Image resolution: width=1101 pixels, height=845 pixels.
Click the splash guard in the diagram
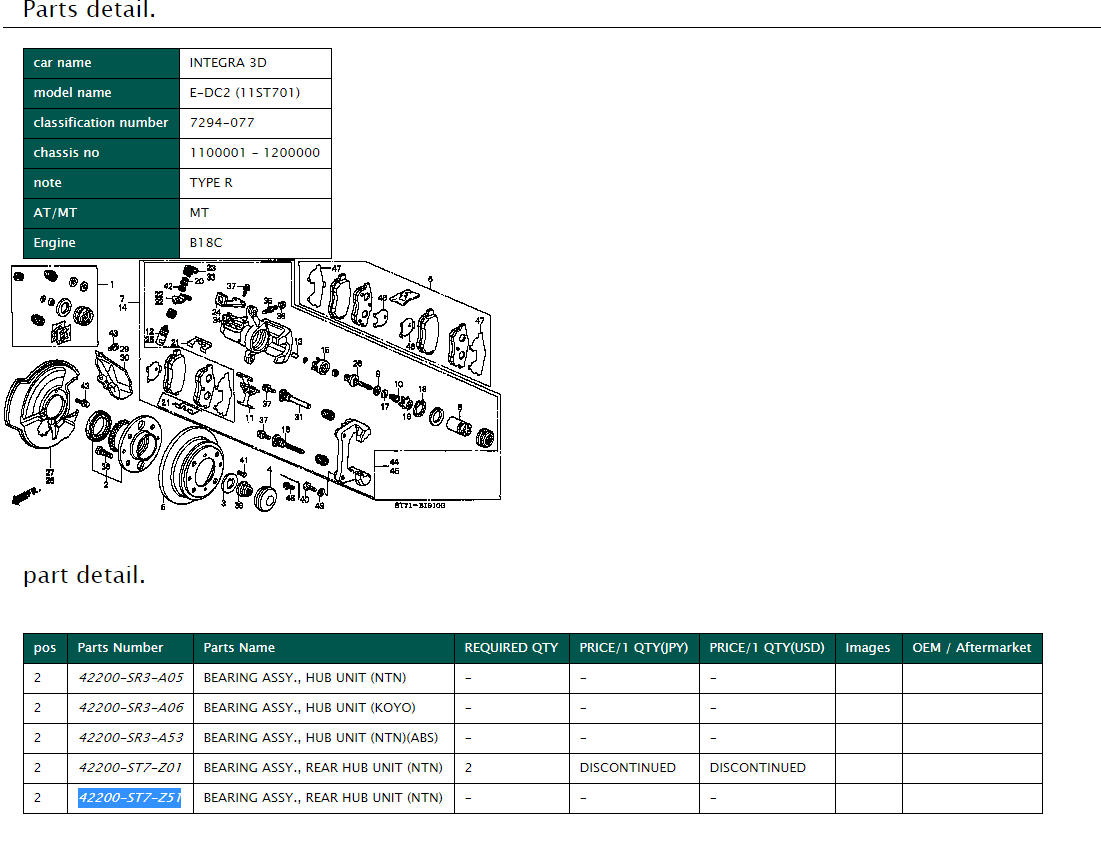point(40,420)
